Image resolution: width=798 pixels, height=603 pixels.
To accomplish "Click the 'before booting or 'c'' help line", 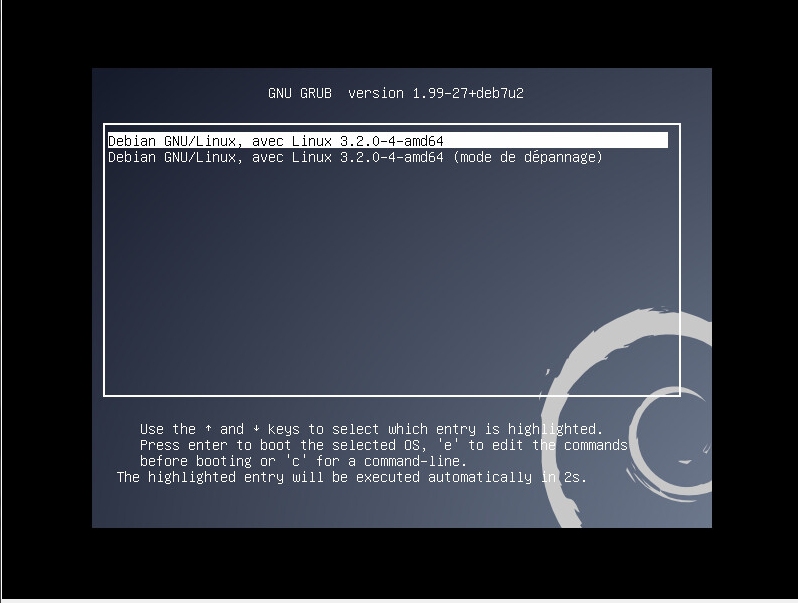I will click(303, 461).
